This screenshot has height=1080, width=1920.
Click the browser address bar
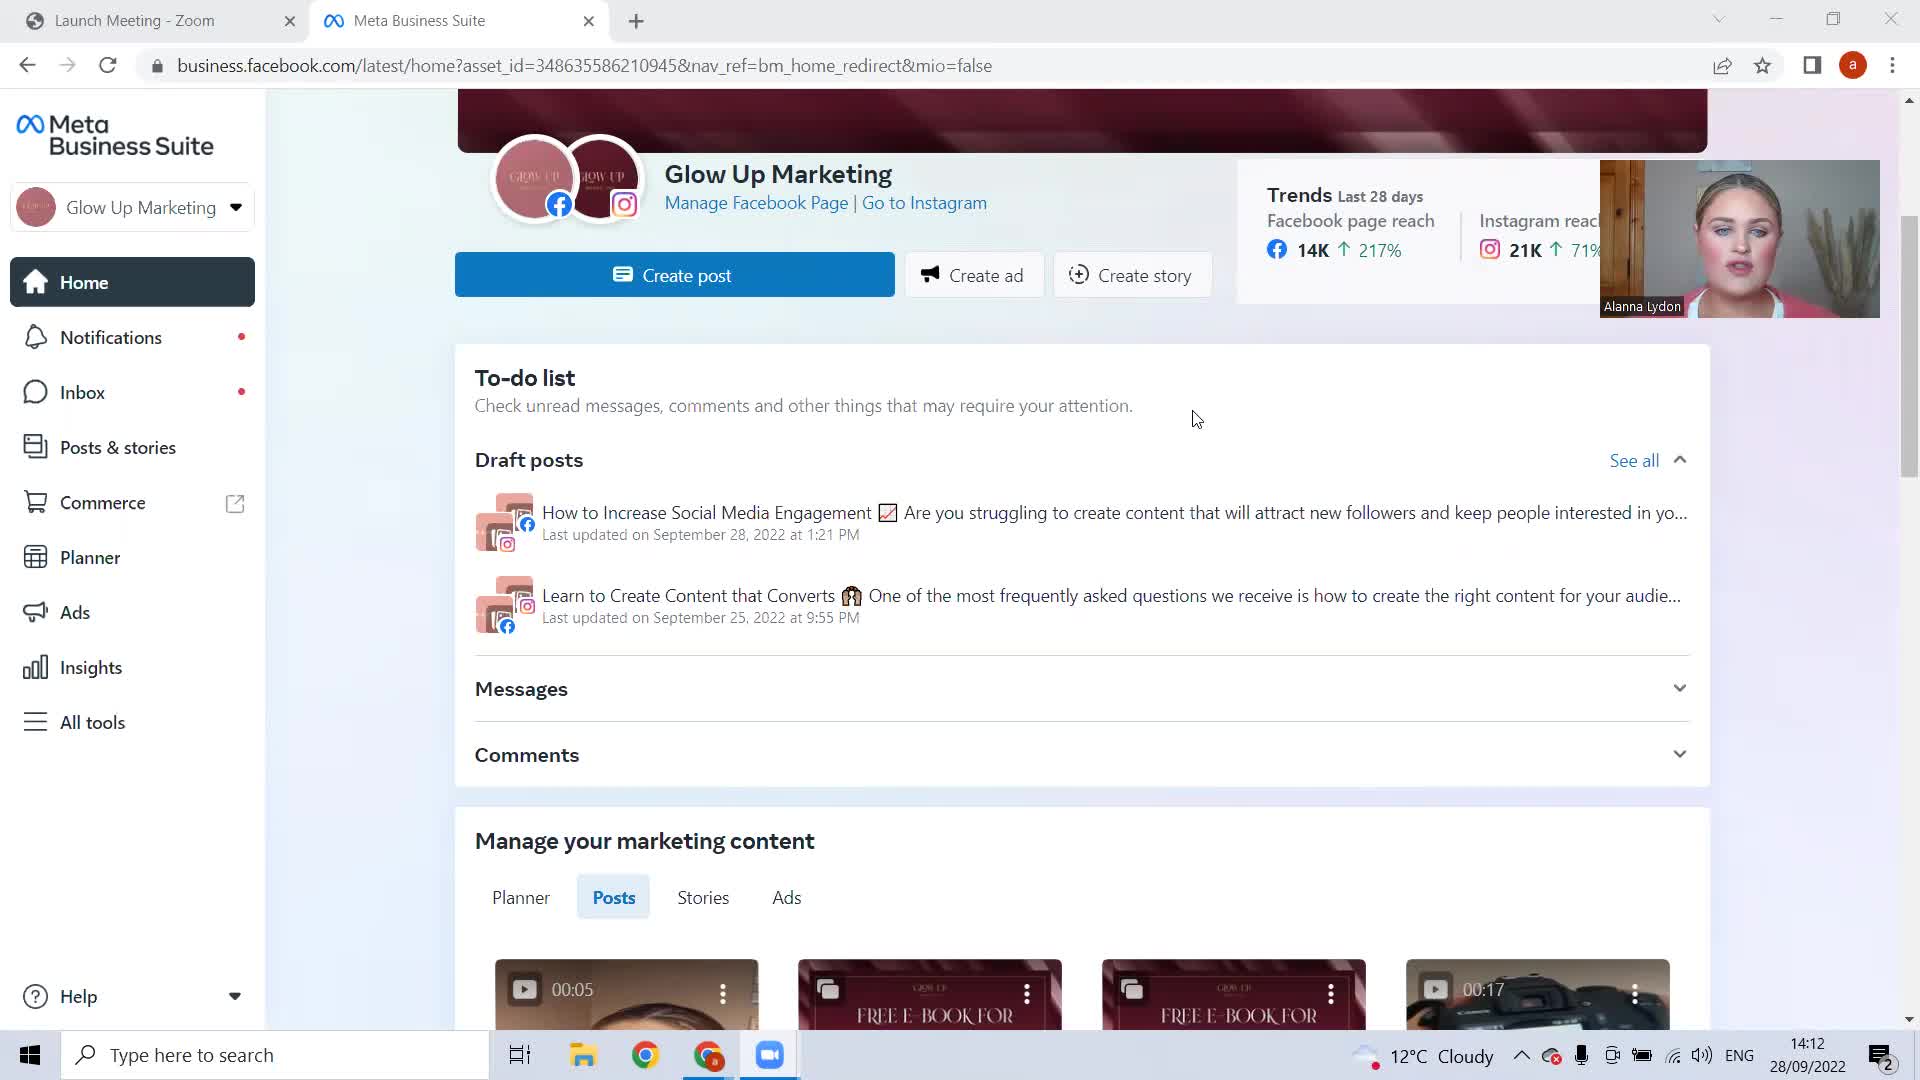point(920,65)
